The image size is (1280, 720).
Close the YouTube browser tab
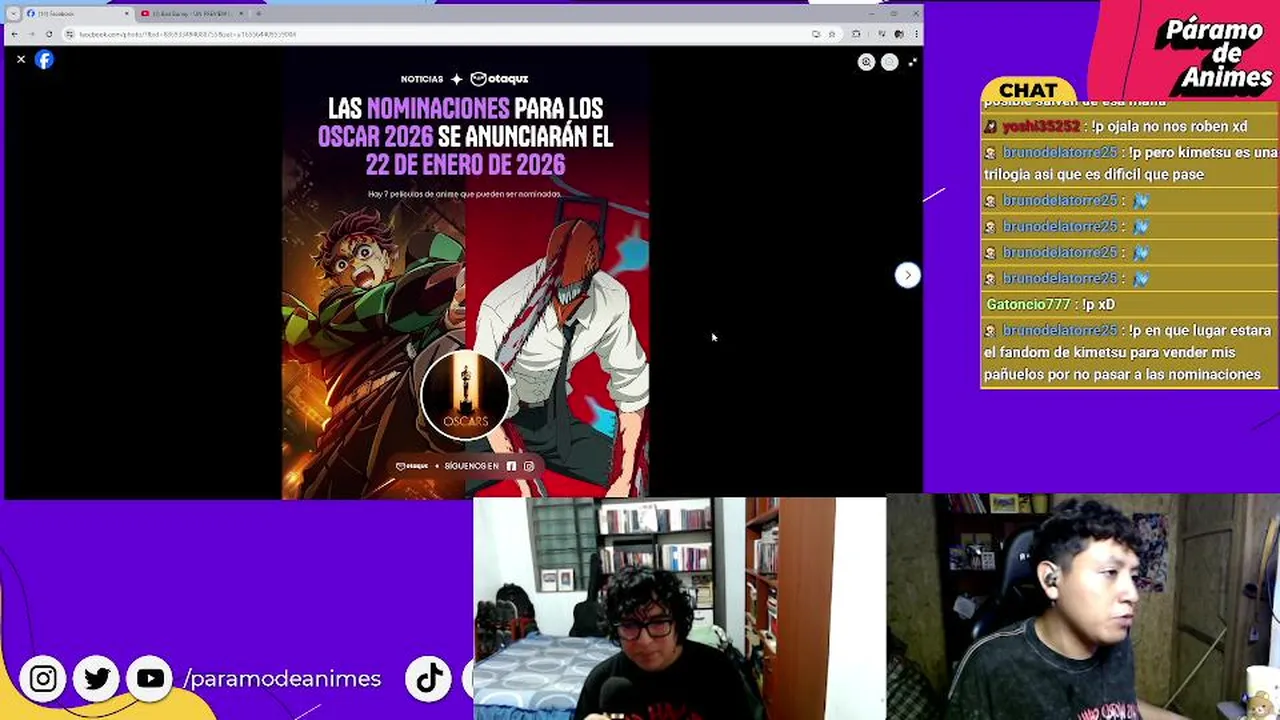pos(241,13)
